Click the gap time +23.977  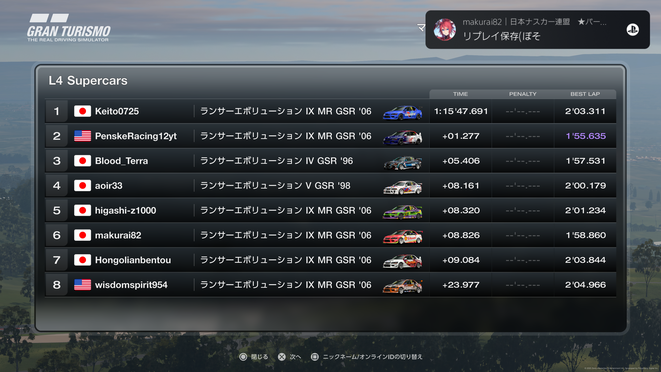pyautogui.click(x=461, y=285)
